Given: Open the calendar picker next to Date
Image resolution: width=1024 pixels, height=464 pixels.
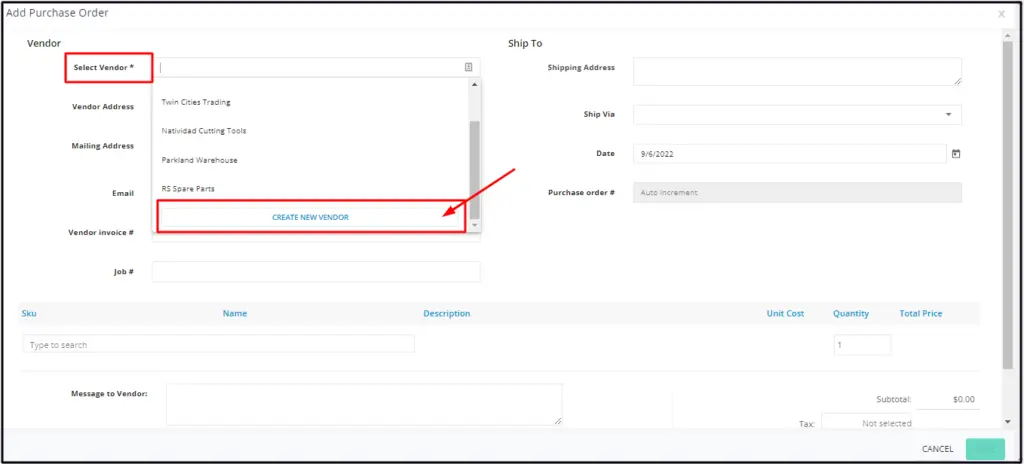Looking at the screenshot, I should coord(956,154).
